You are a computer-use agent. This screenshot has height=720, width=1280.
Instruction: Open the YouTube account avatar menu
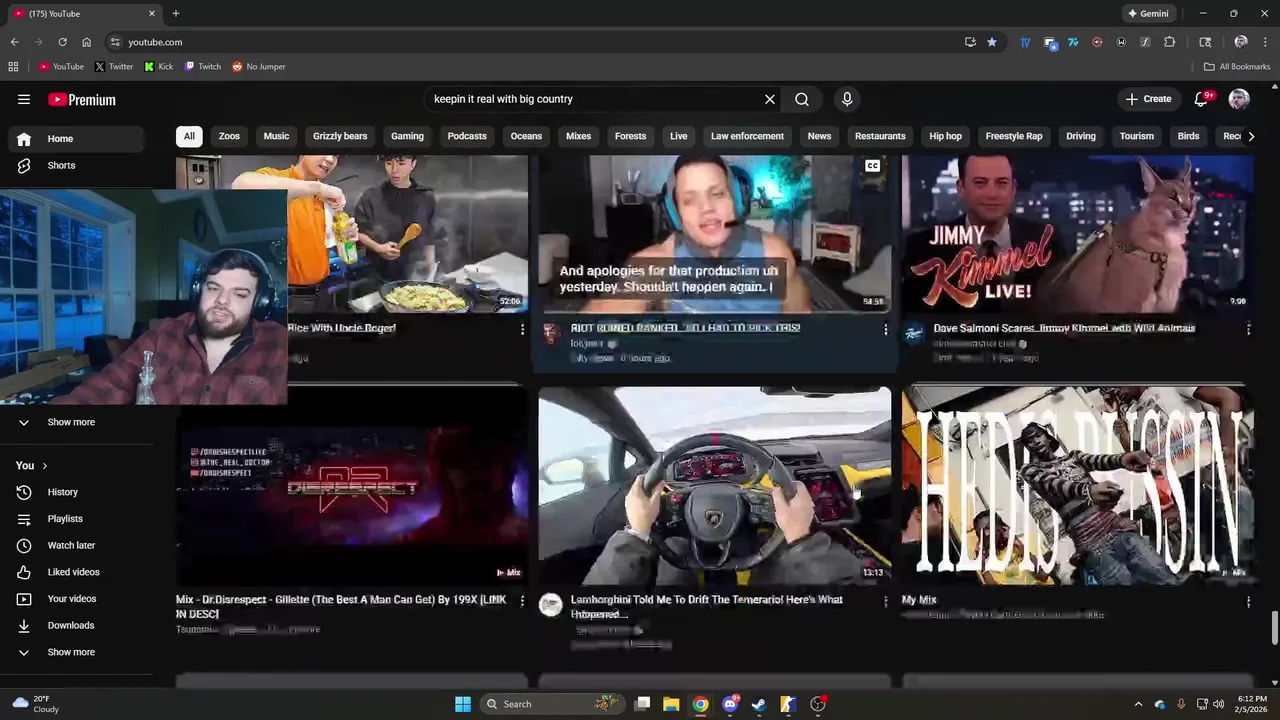(1239, 99)
